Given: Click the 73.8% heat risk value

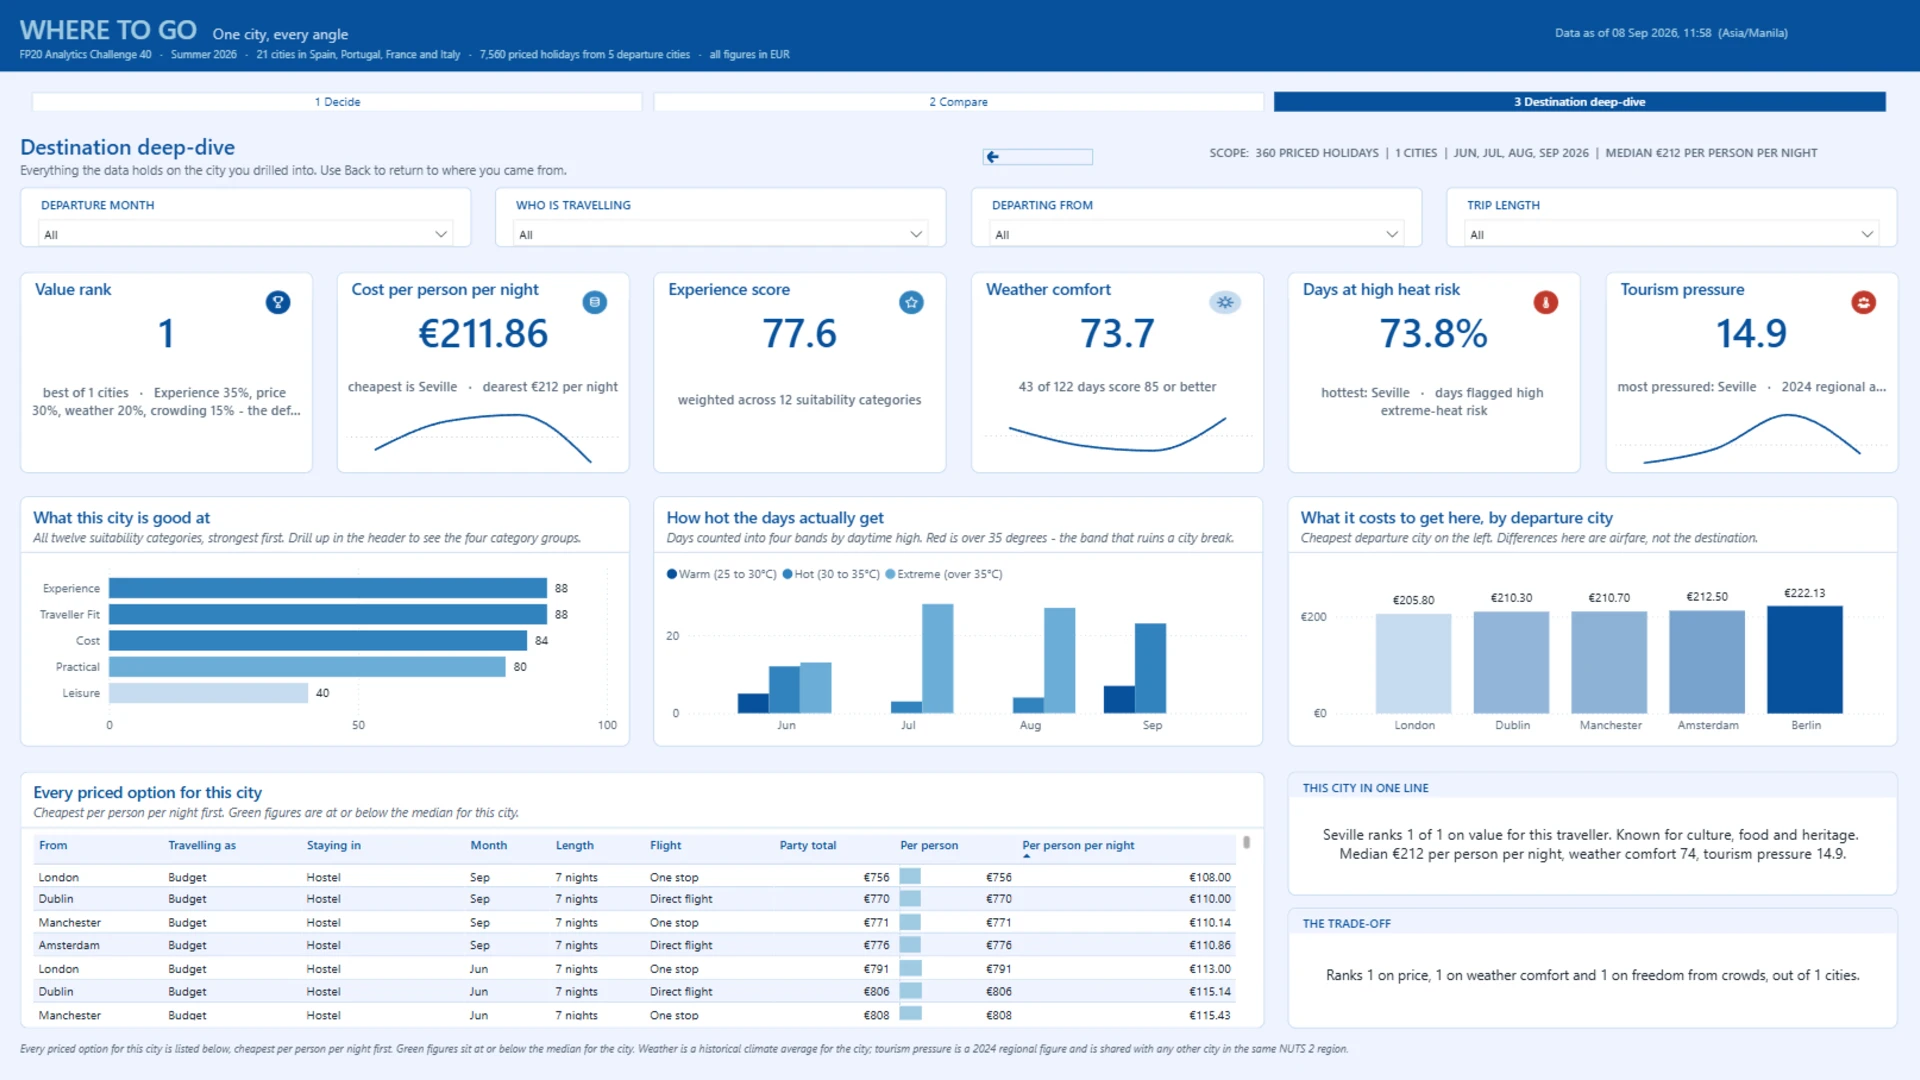Looking at the screenshot, I should [1433, 334].
